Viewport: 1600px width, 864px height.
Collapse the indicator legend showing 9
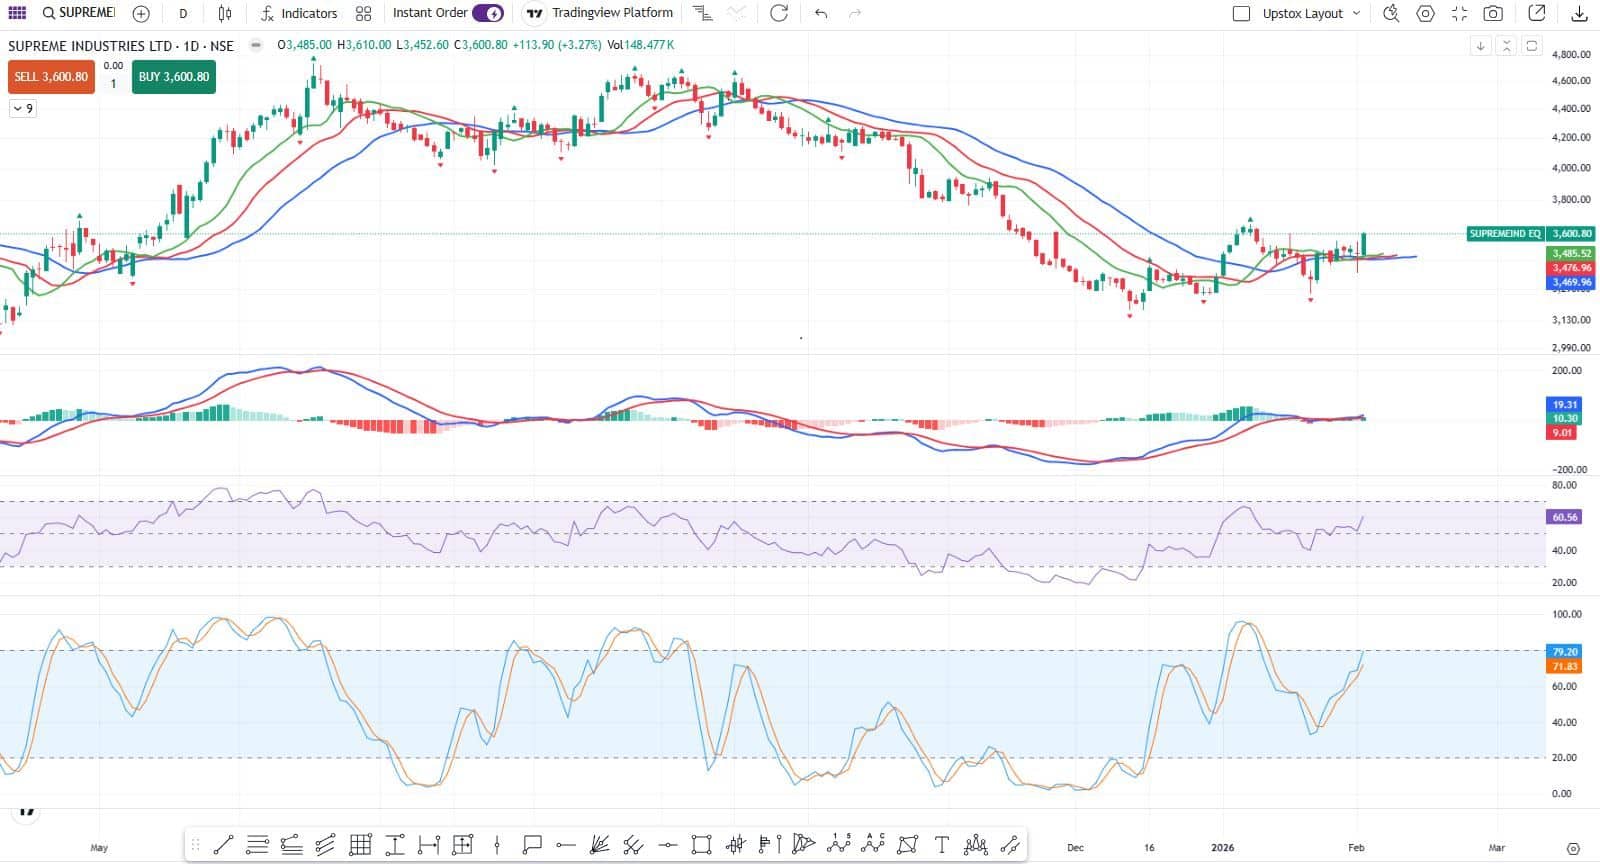click(x=23, y=108)
